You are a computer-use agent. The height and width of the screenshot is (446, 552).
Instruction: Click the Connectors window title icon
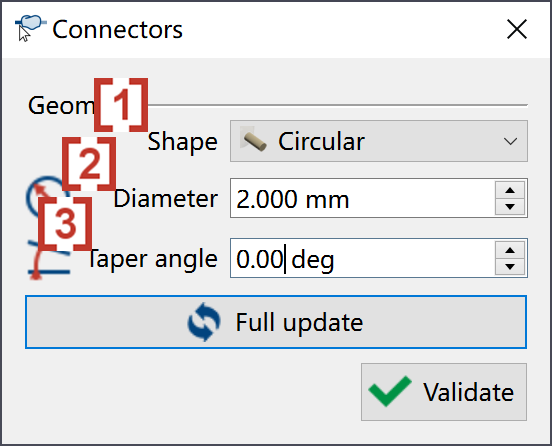click(x=31, y=25)
